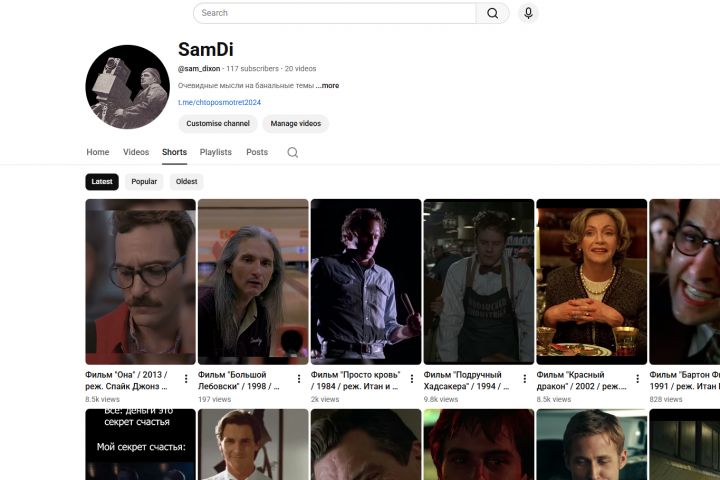
Task: Click the "9.8k views" label
Action: point(441,399)
